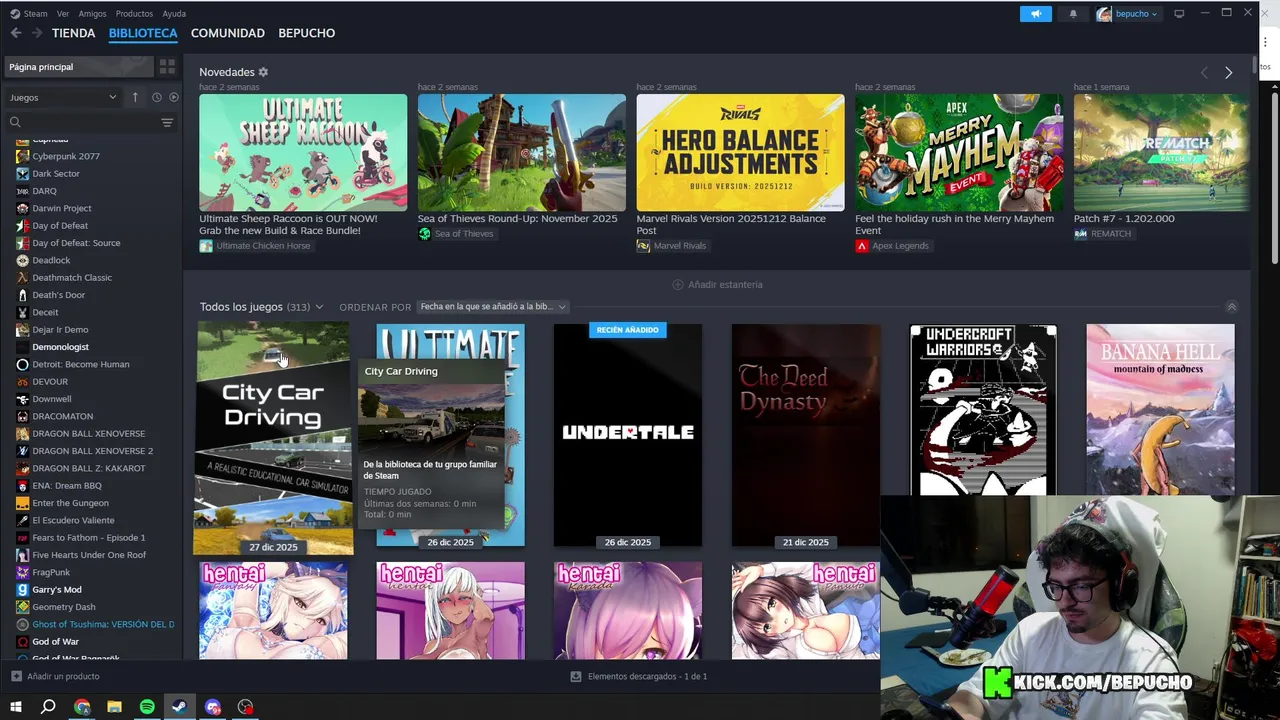Open Ultimate Chicken Horse news source link
Viewport: 1280px width, 720px height.
(255, 246)
